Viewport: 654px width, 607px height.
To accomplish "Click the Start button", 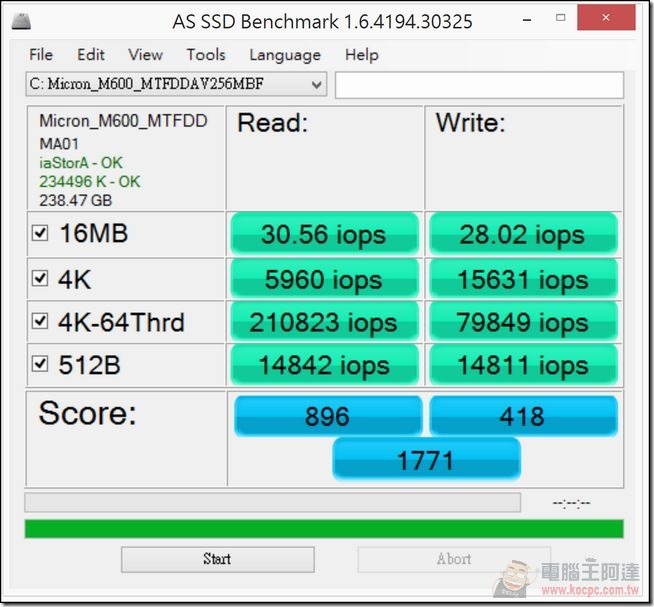I will point(218,559).
